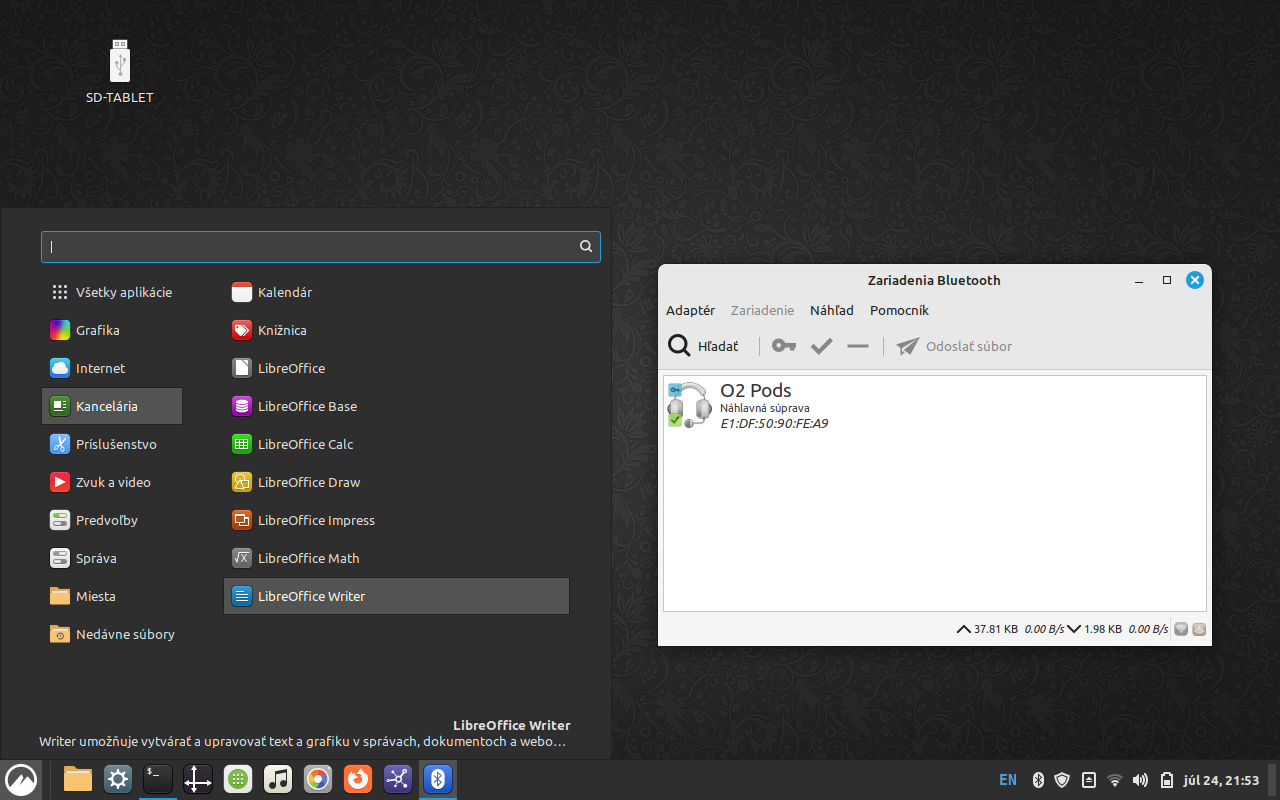This screenshot has height=800, width=1280.
Task: Click the volume speaker tray icon
Action: pos(1141,780)
